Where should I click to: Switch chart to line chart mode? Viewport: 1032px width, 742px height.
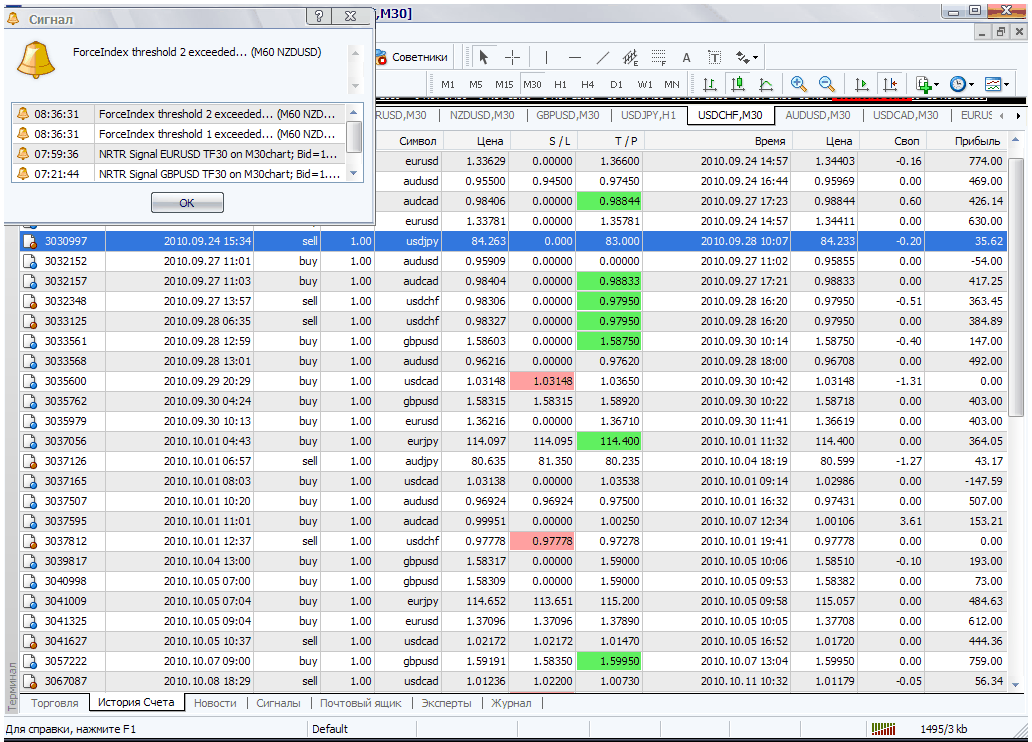pyautogui.click(x=766, y=84)
